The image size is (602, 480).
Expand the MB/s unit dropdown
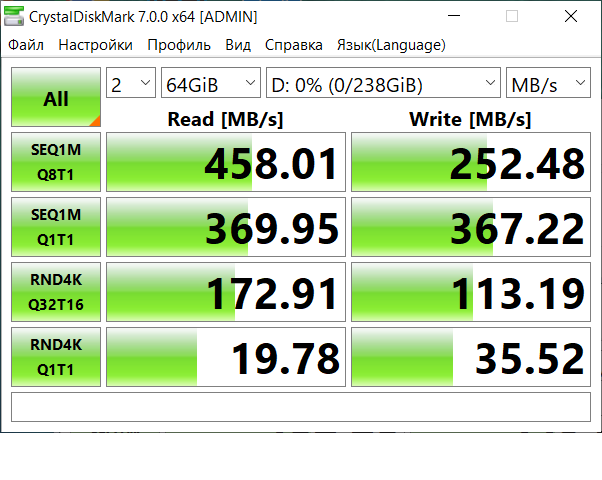pyautogui.click(x=548, y=84)
